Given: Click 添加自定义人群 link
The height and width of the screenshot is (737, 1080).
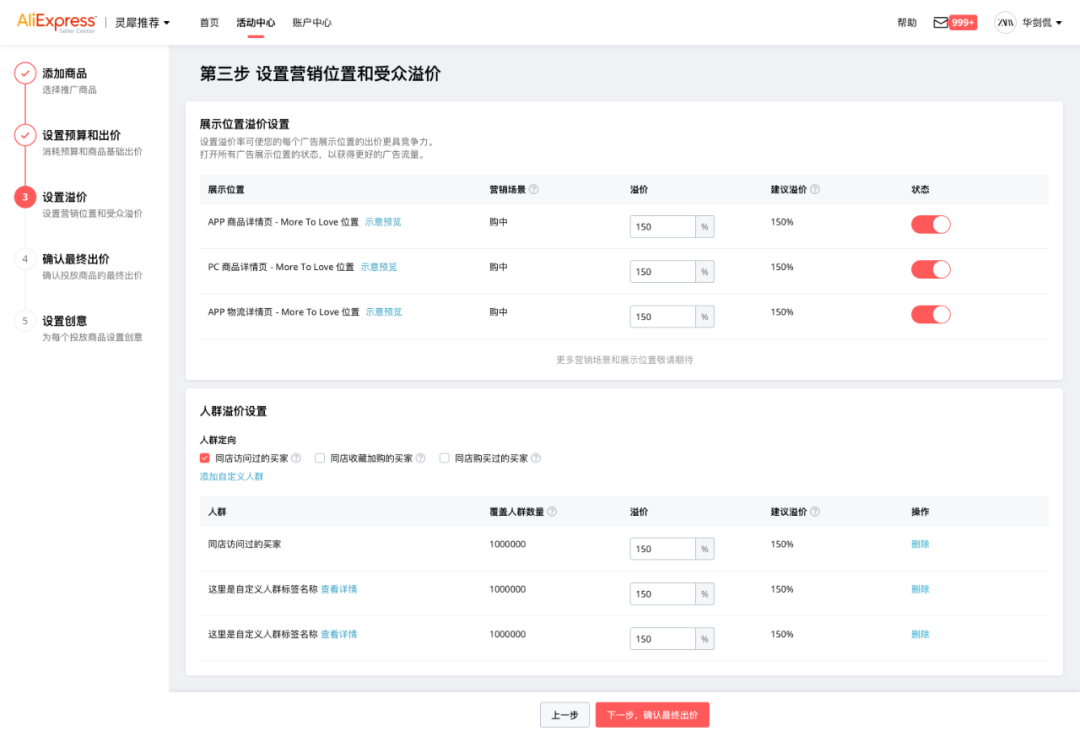Looking at the screenshot, I should (231, 478).
